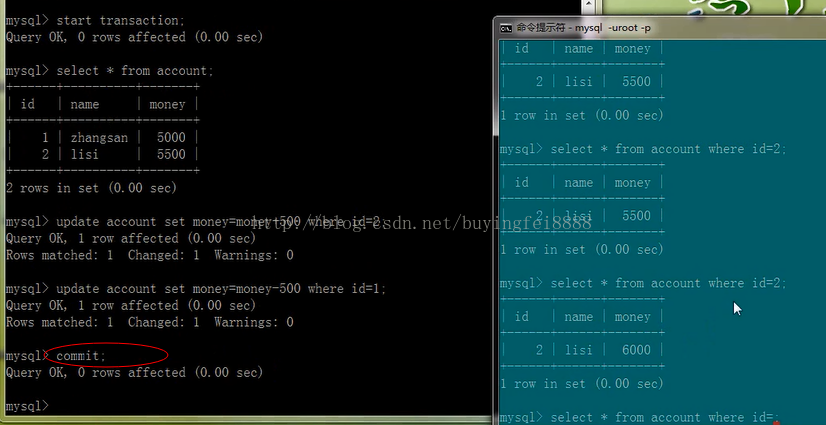Click 'Query OK, 0 rows affected' below commit
The width and height of the screenshot is (826, 425).
click(x=134, y=373)
